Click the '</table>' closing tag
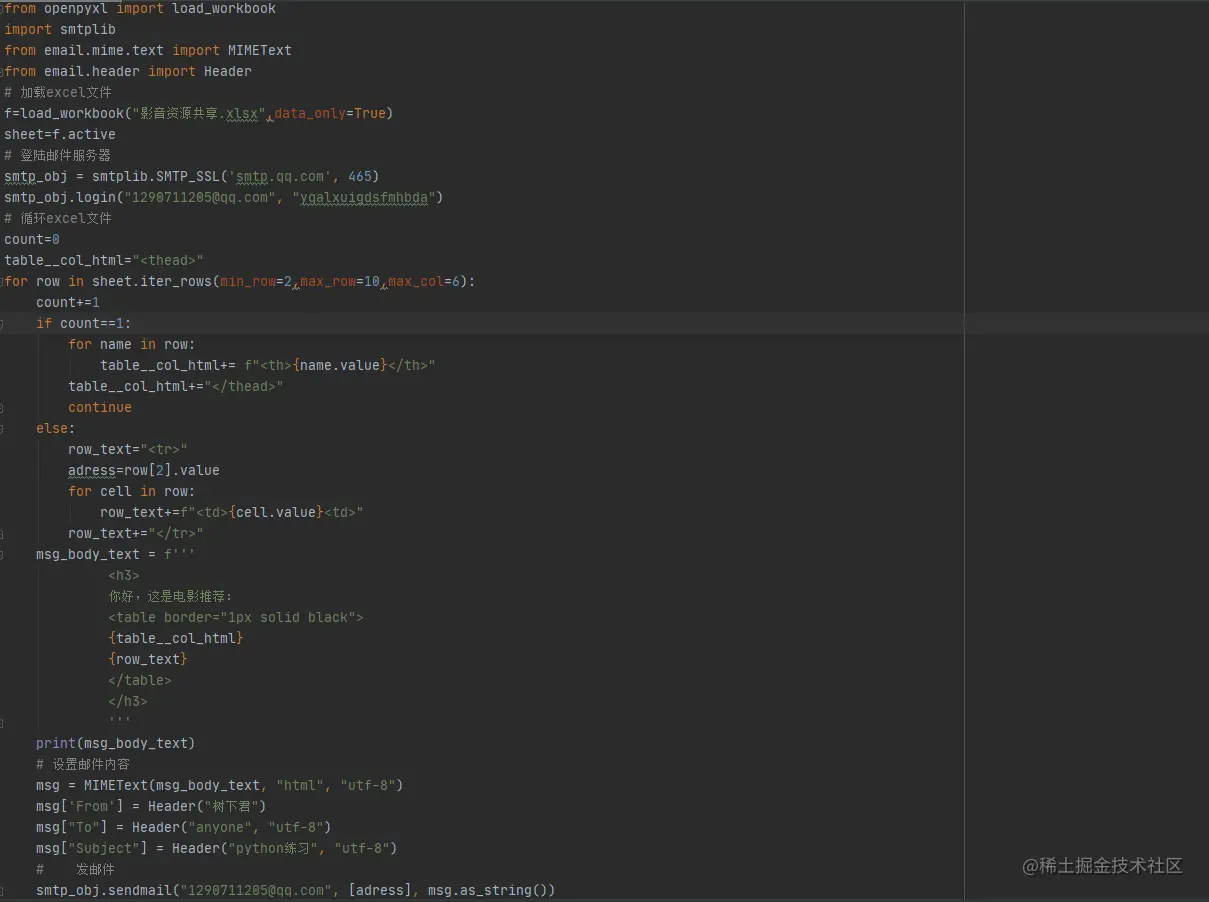Screen dimensions: 1209x902 [140, 680]
